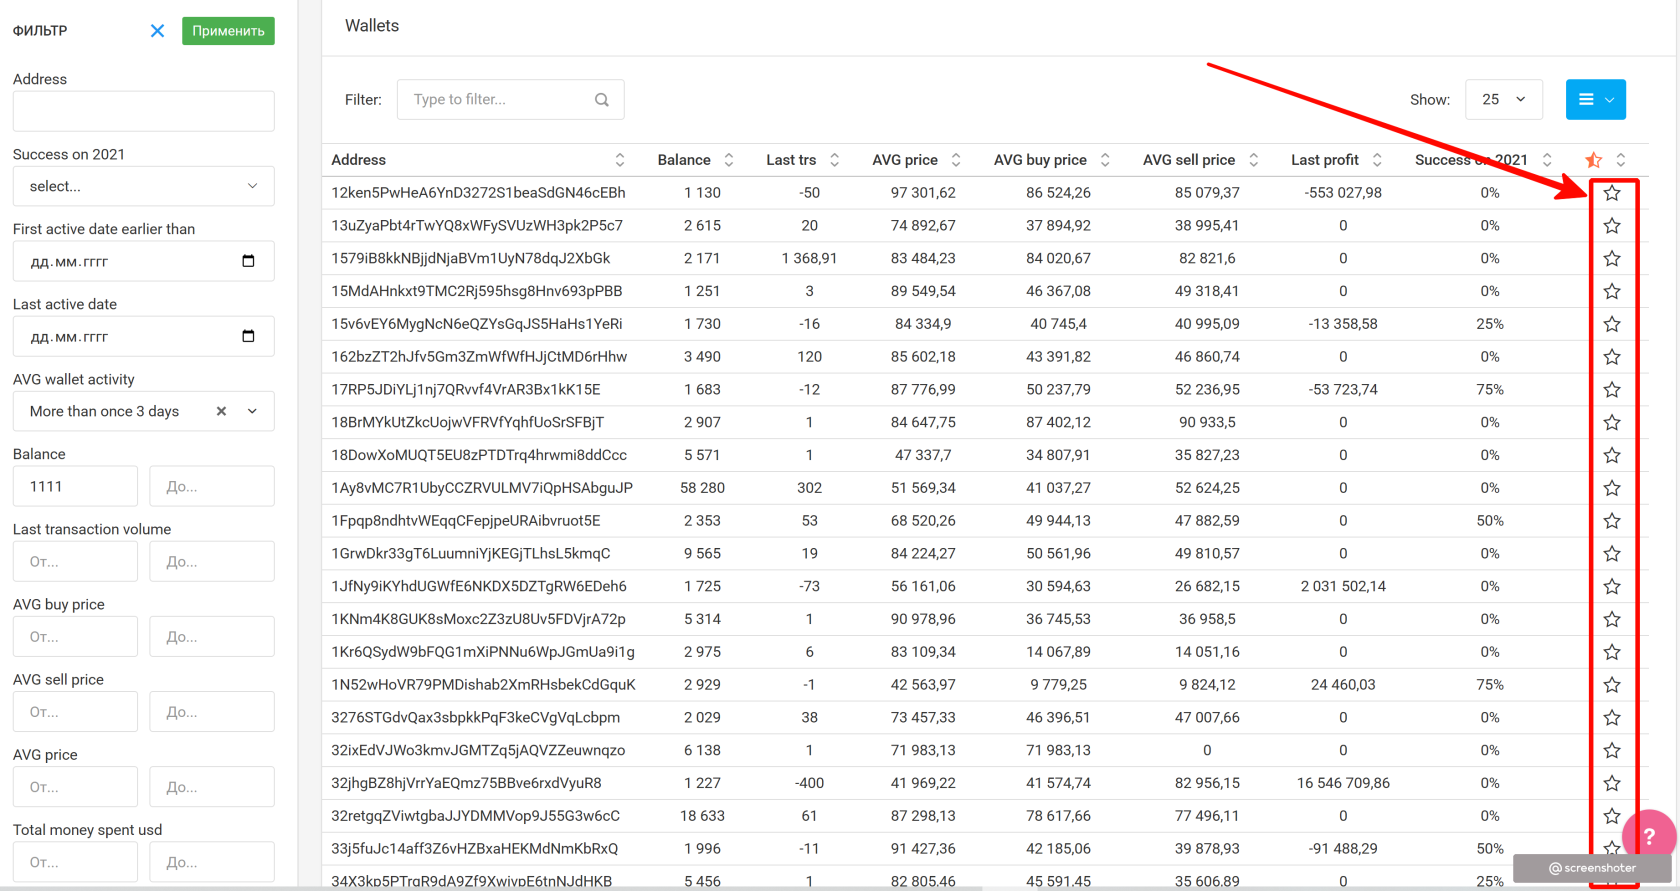
Task: Click the Address filter input field
Action: point(143,111)
